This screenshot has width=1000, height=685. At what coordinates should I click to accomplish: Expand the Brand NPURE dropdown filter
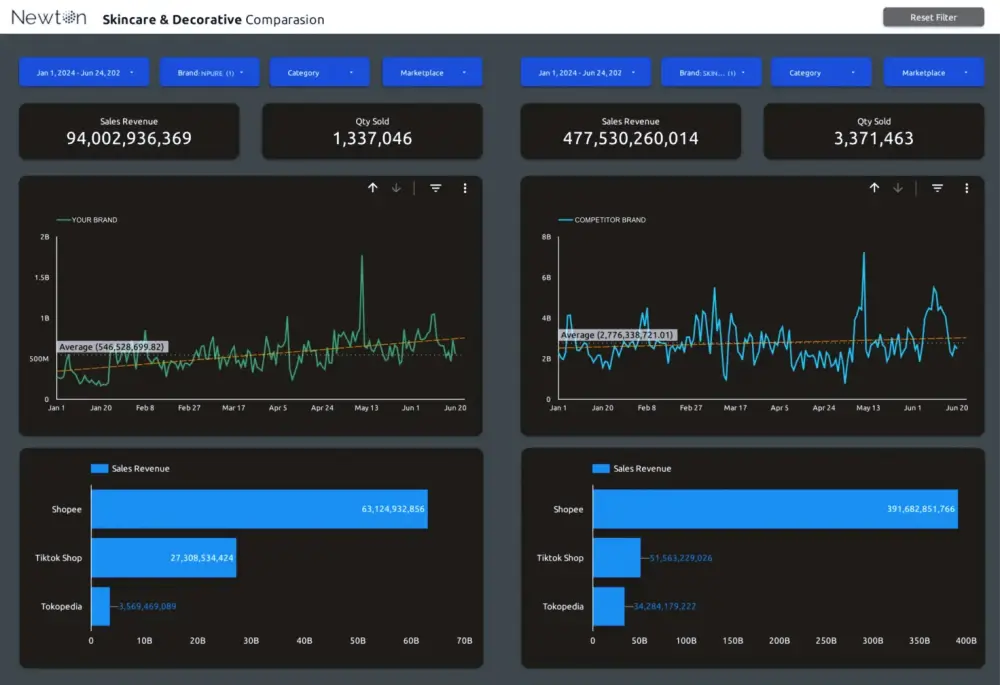[210, 72]
